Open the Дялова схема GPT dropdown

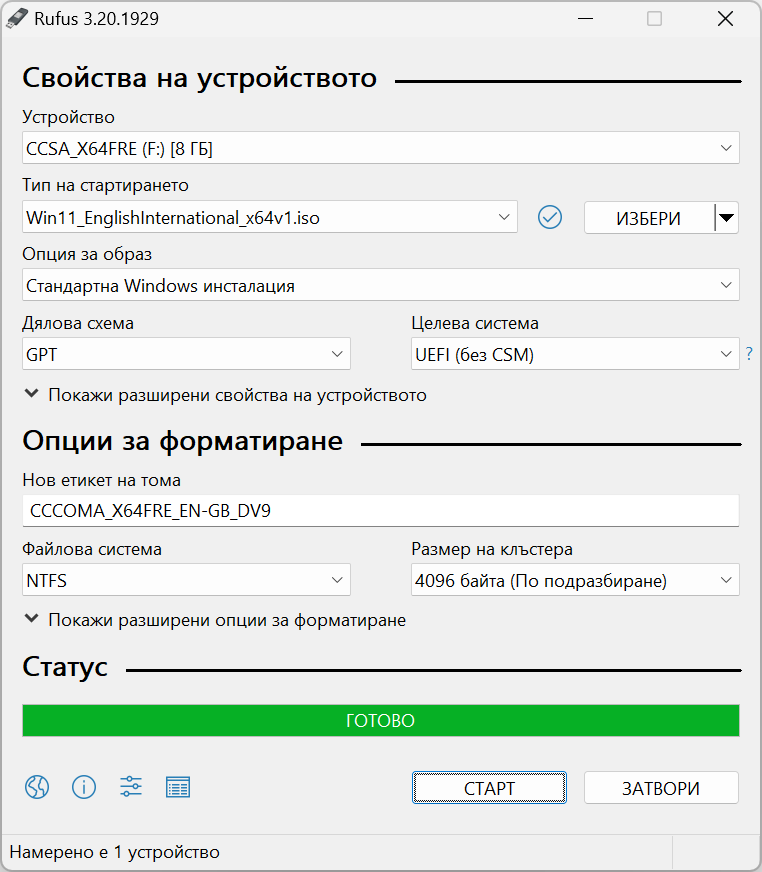coord(186,354)
